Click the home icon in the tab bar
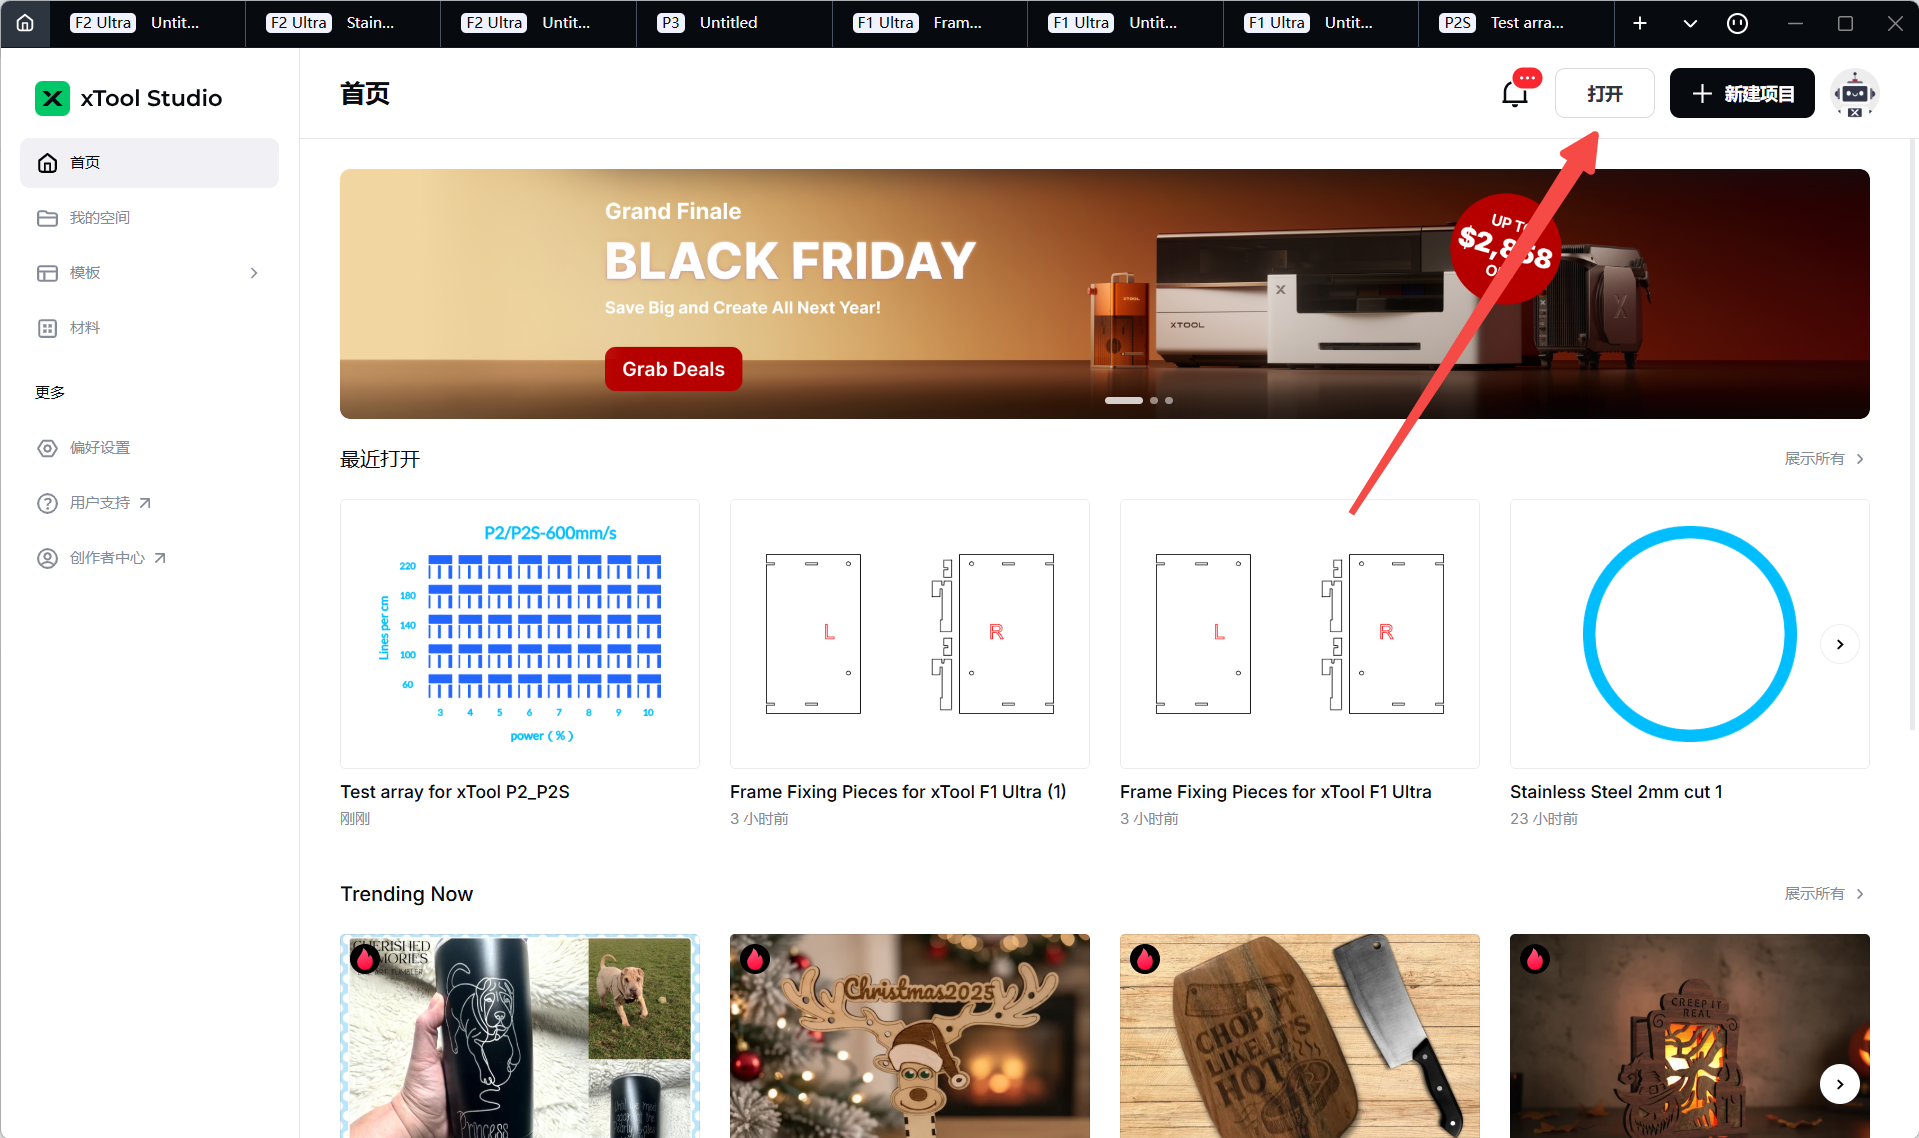Screen dimensions: 1919x1138 click(25, 23)
